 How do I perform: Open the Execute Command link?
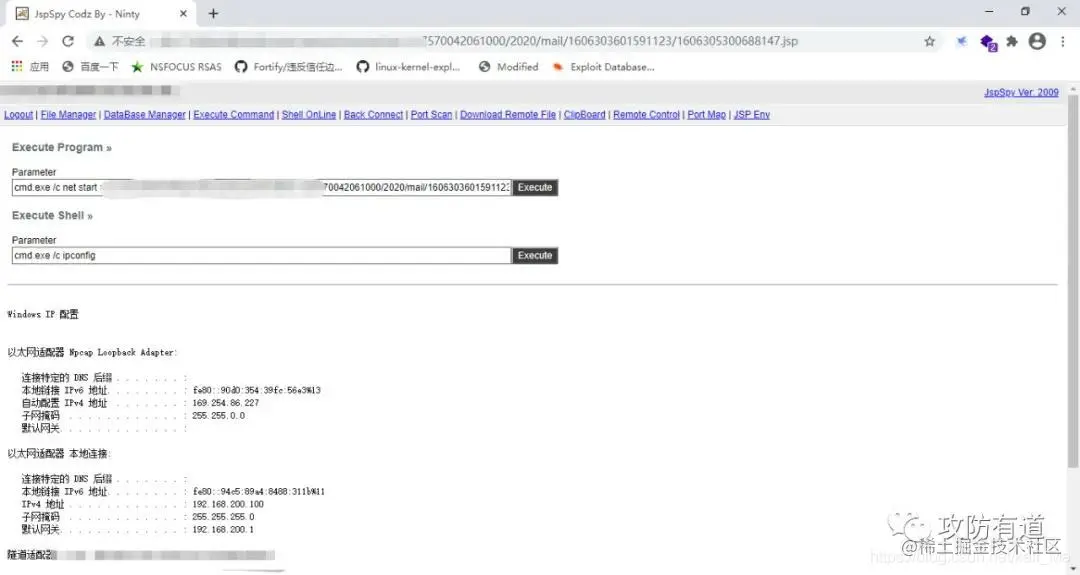(233, 115)
